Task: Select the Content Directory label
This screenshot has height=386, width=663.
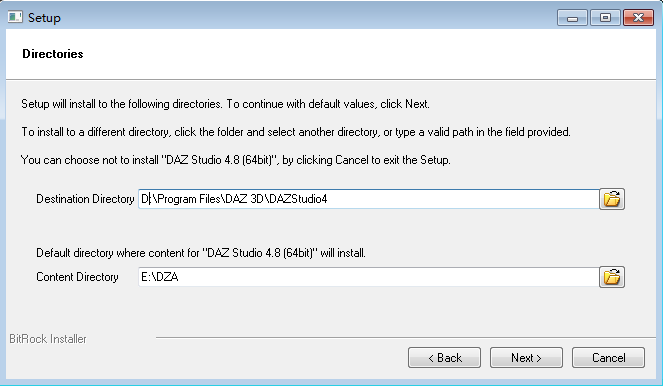Action: point(77,277)
